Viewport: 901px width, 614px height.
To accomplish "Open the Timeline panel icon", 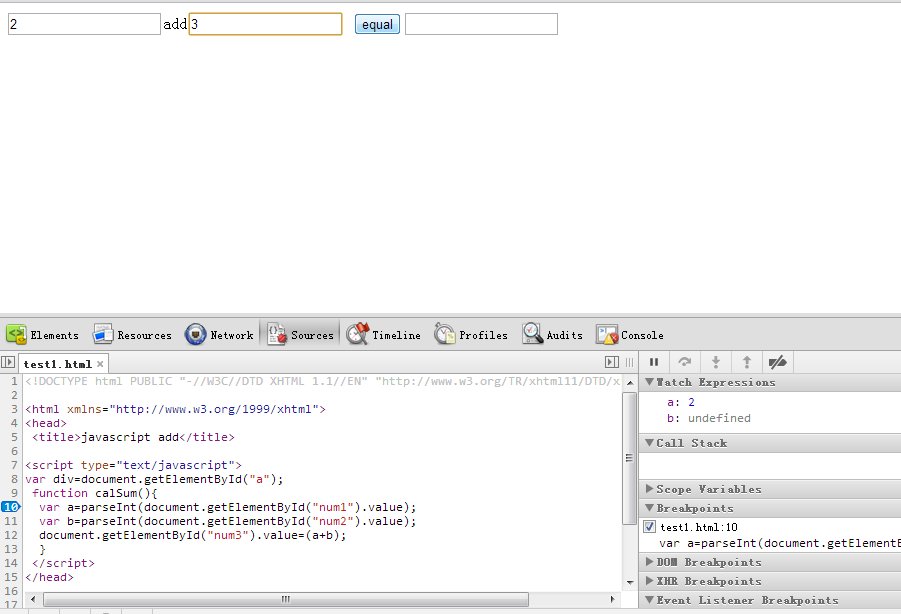I will [357, 334].
